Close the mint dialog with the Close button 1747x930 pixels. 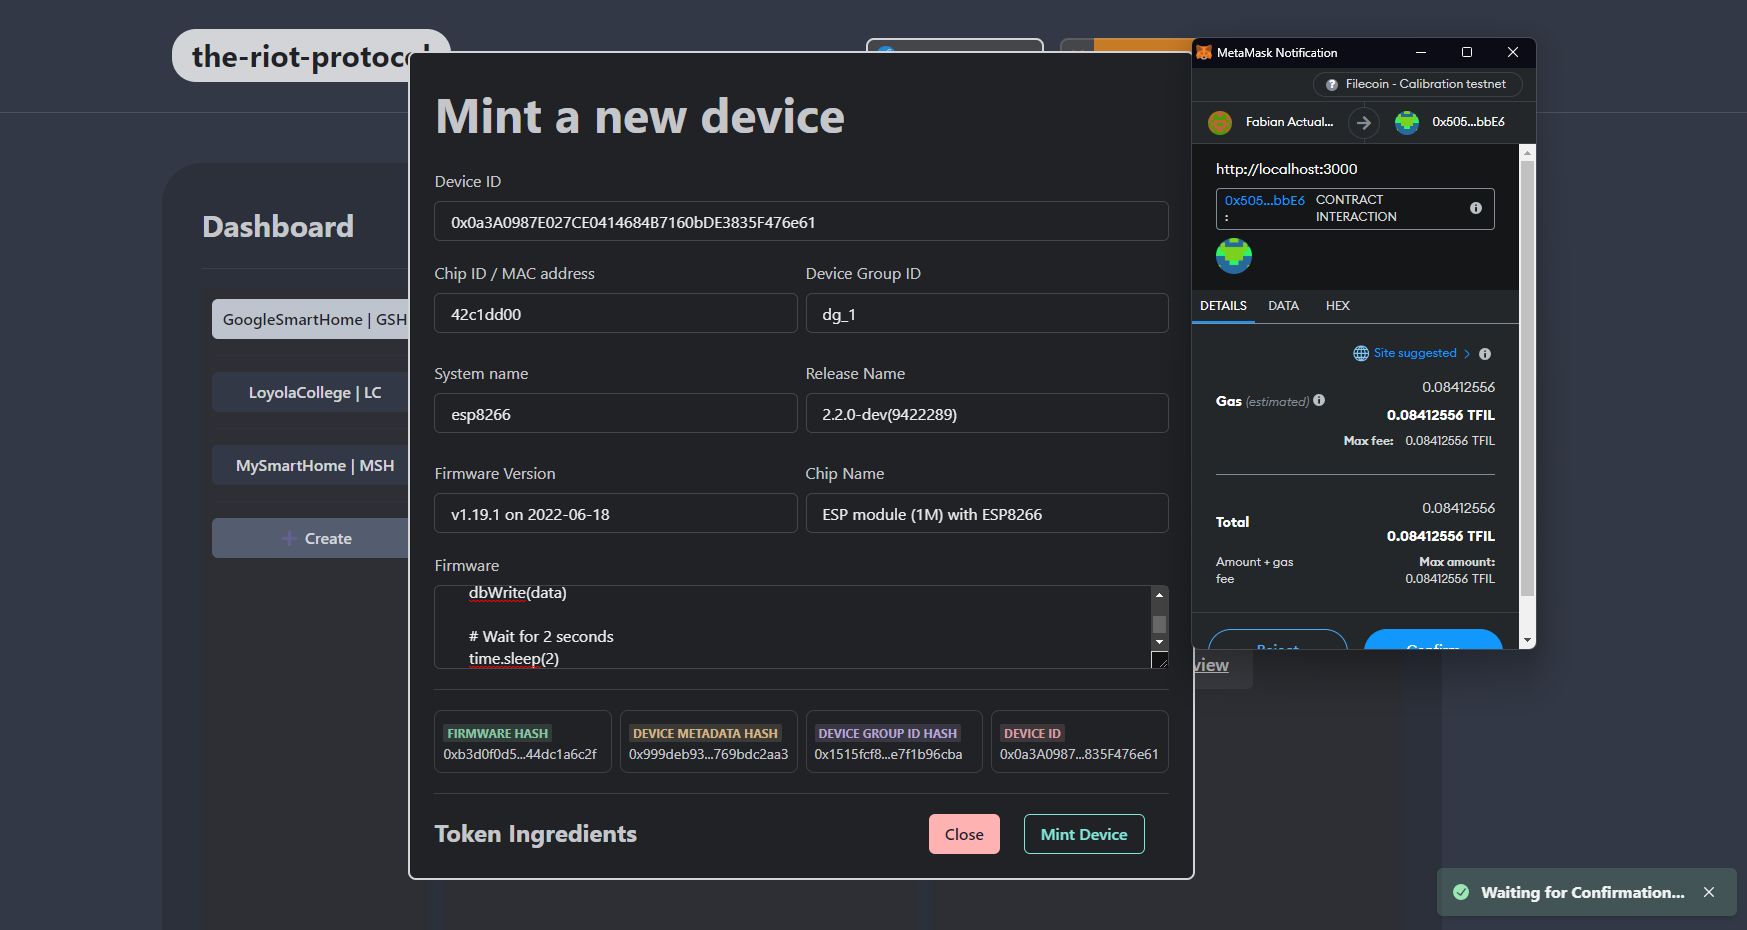963,833
